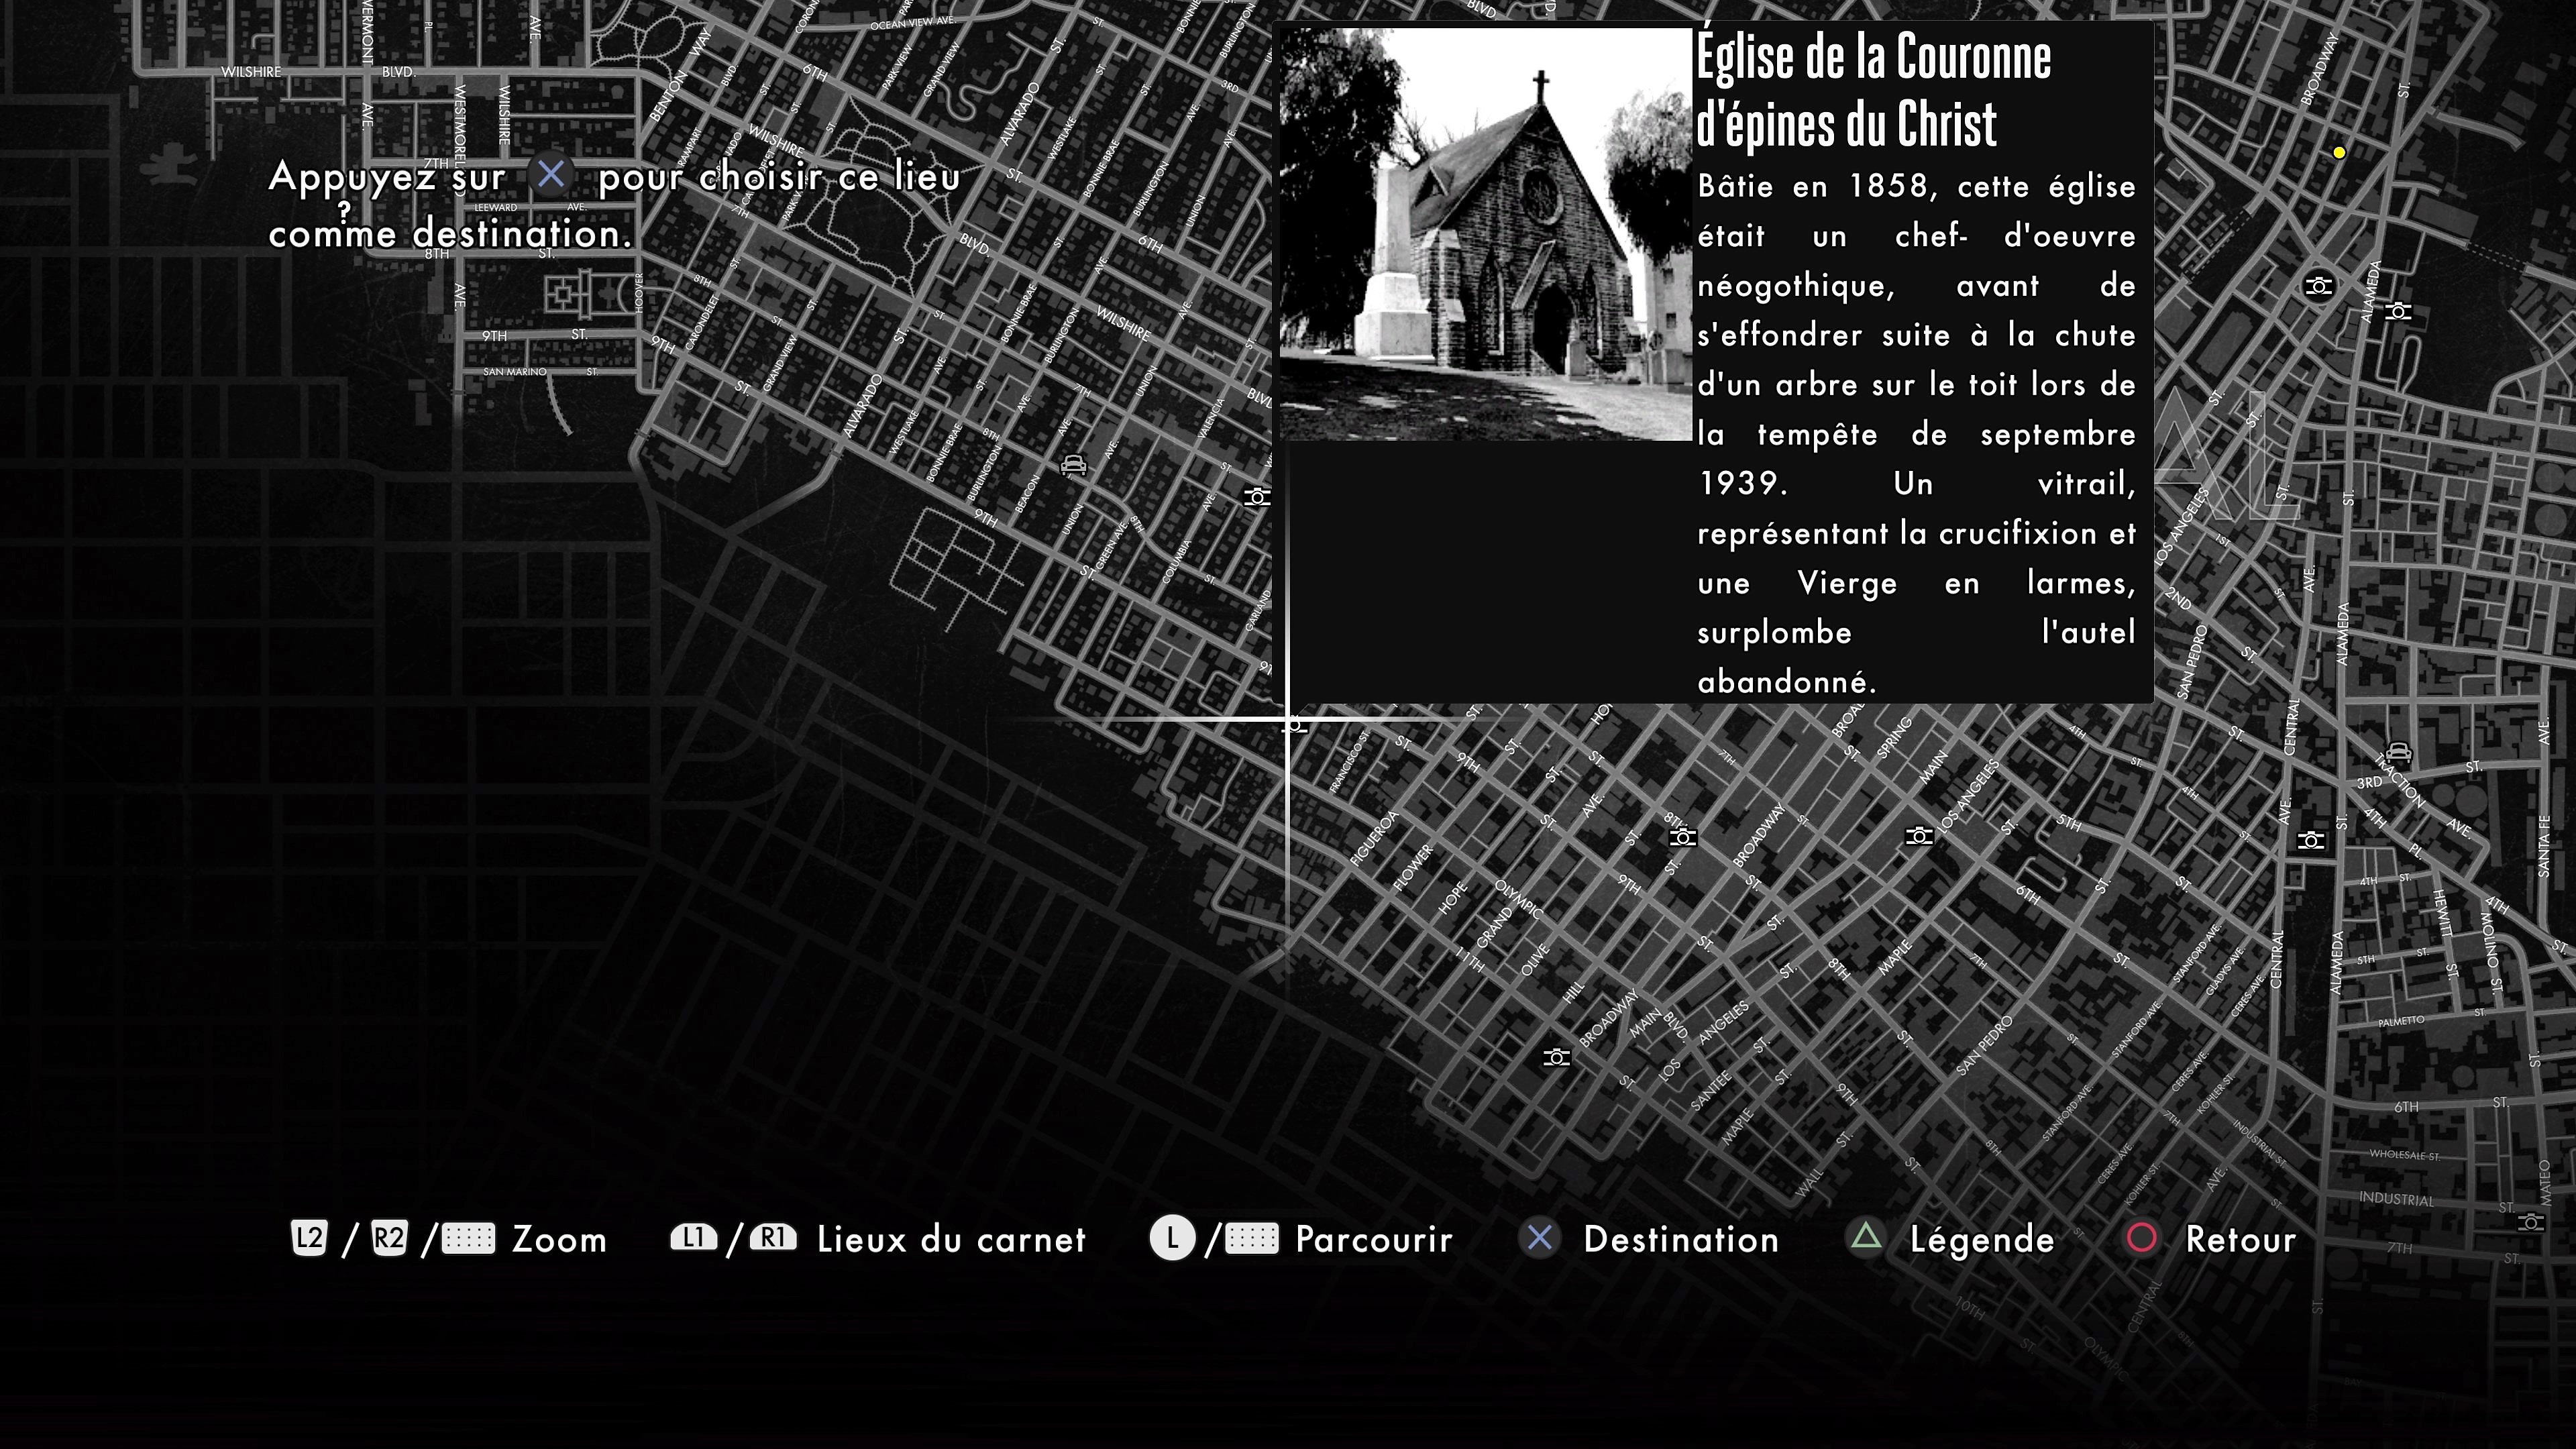Click the MOLINO ST. label
This screenshot has height=1449, width=2576.
(x=2491, y=953)
